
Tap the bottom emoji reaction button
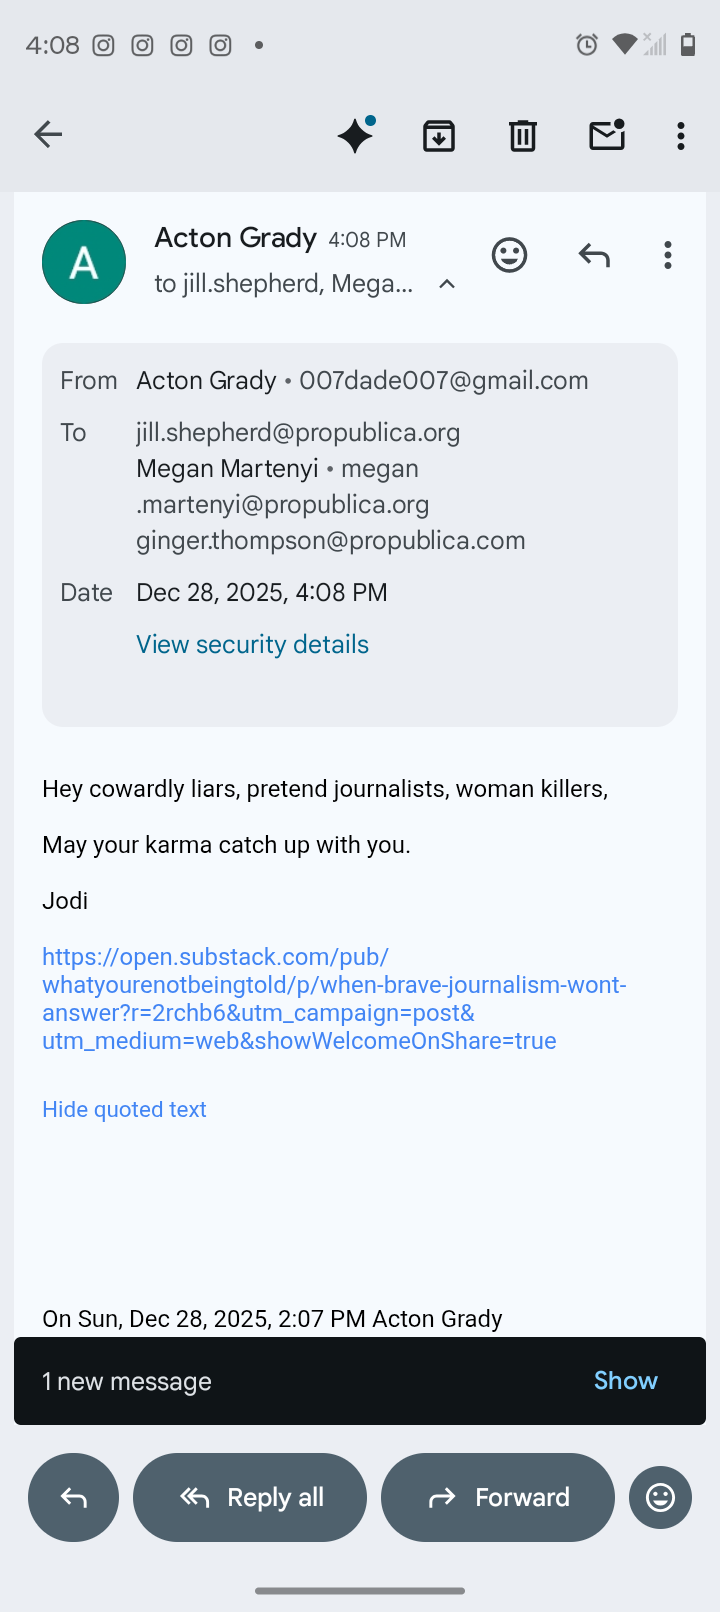(x=660, y=1497)
